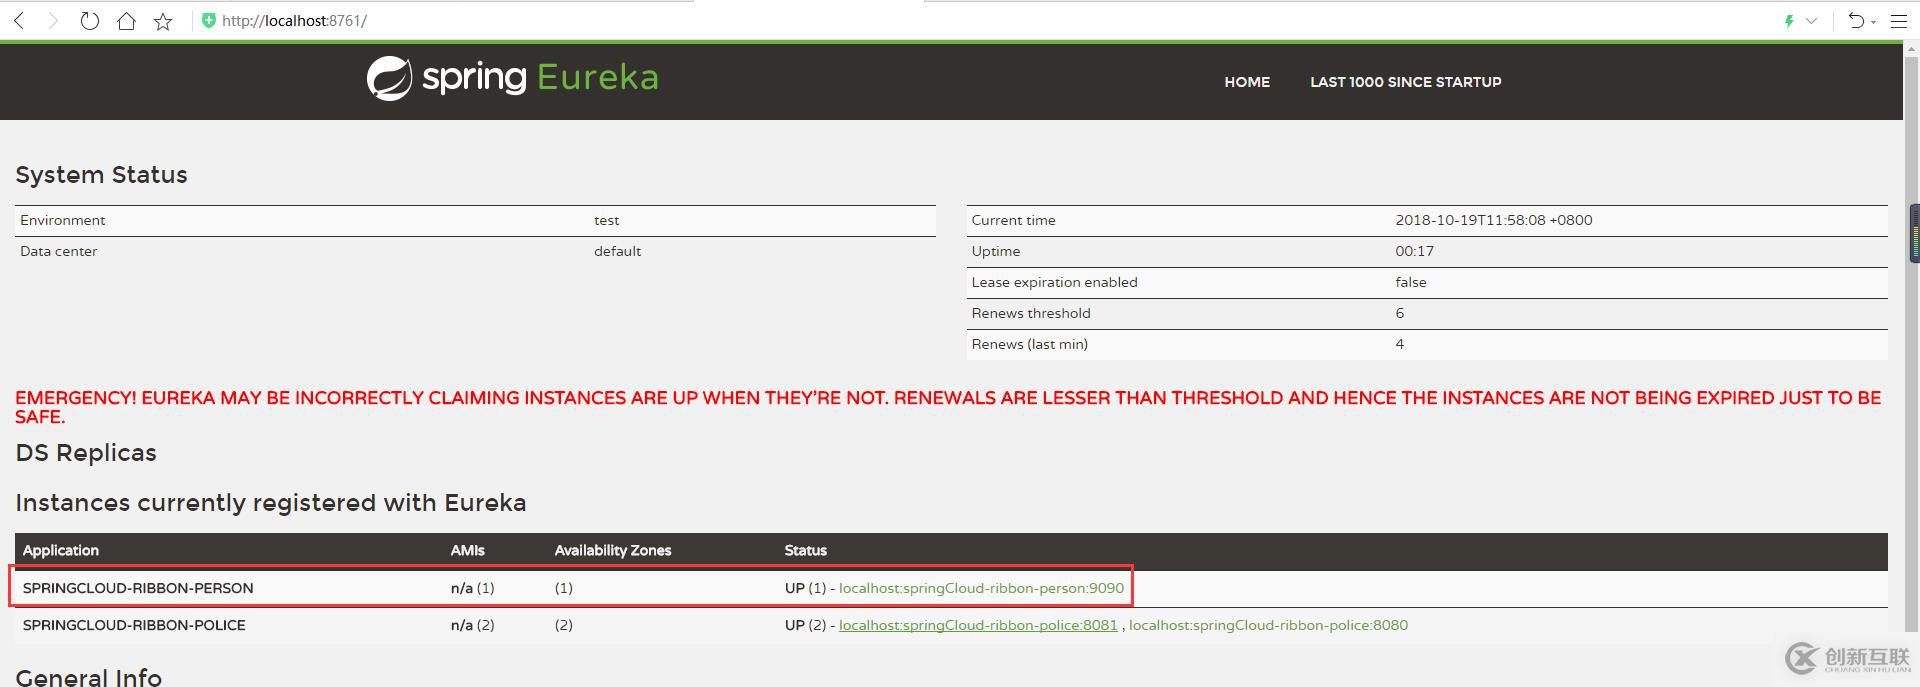1920x687 pixels.
Task: Select the Renews threshold value 6
Action: (x=1400, y=313)
